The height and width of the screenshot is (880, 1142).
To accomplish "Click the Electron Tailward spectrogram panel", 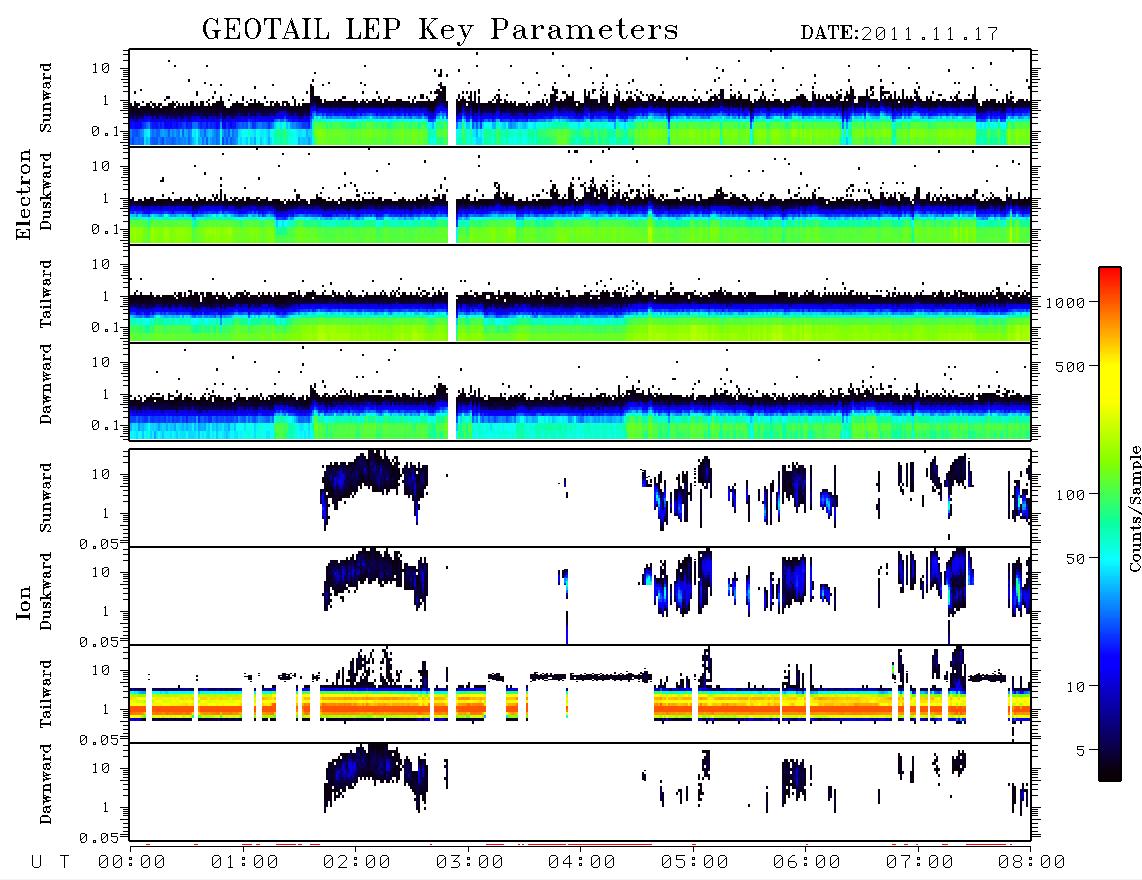I will [580, 294].
